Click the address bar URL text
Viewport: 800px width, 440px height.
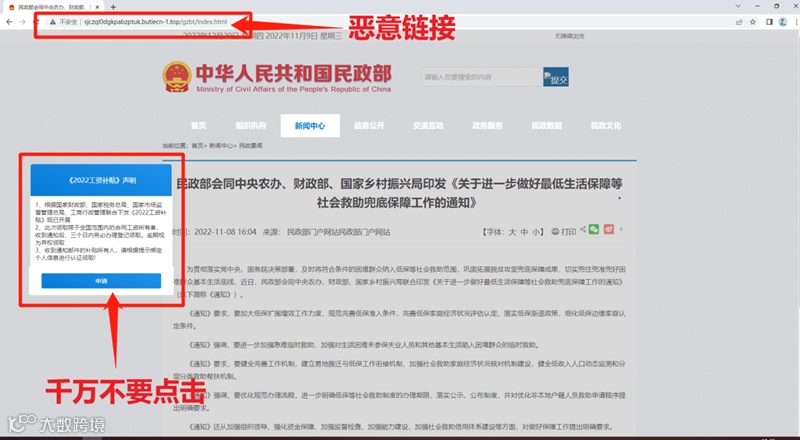point(156,22)
